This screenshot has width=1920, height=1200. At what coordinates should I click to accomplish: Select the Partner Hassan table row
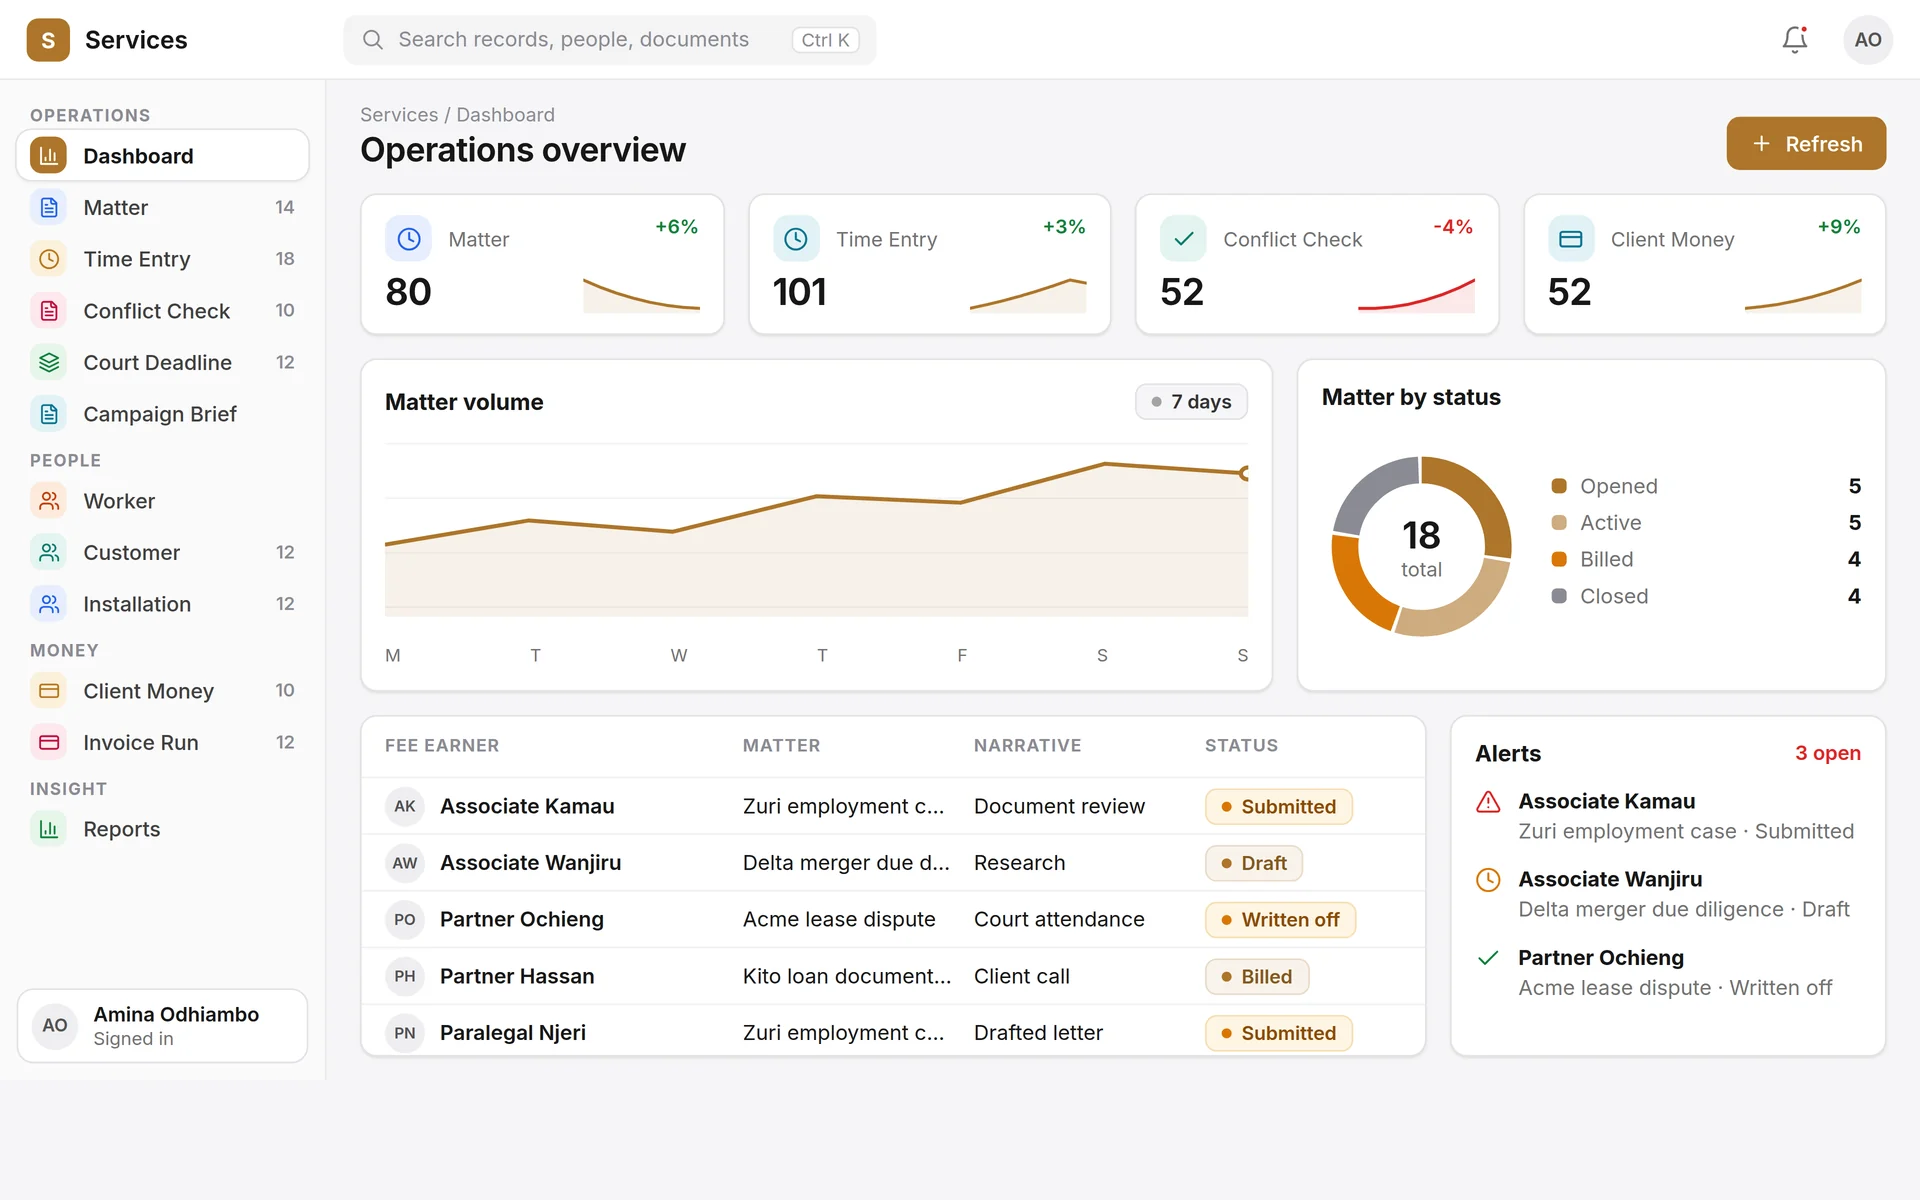tap(893, 976)
